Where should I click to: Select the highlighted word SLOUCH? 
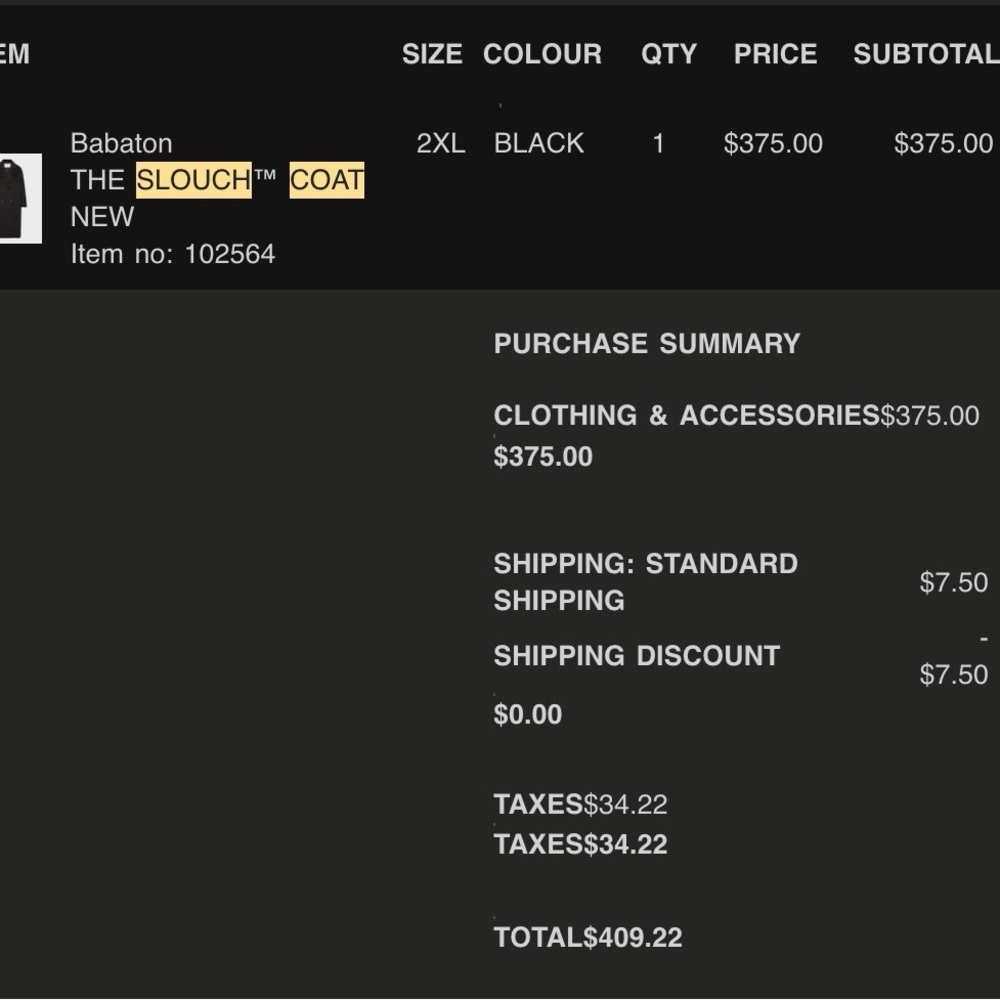click(x=194, y=180)
